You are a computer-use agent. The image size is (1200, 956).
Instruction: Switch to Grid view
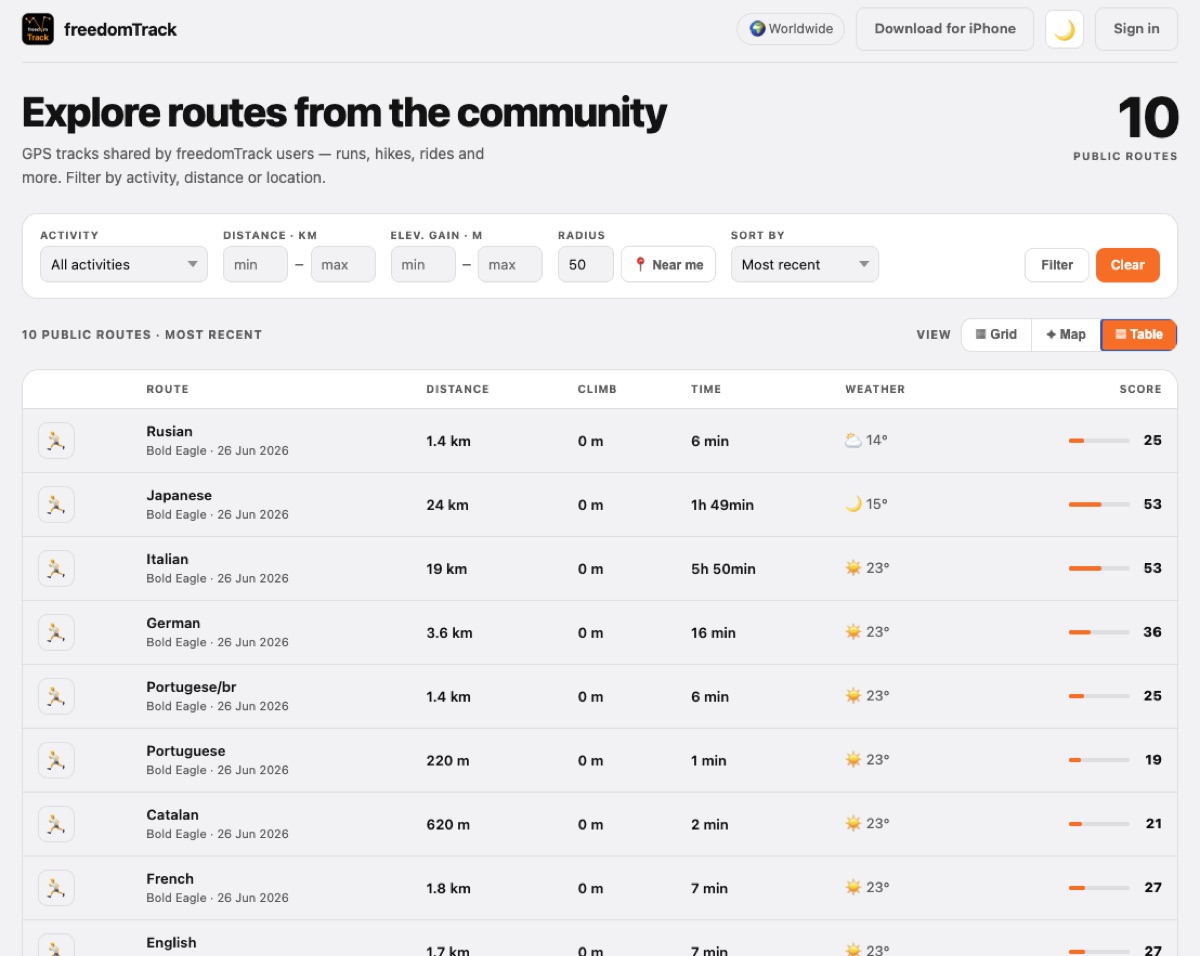[997, 335]
